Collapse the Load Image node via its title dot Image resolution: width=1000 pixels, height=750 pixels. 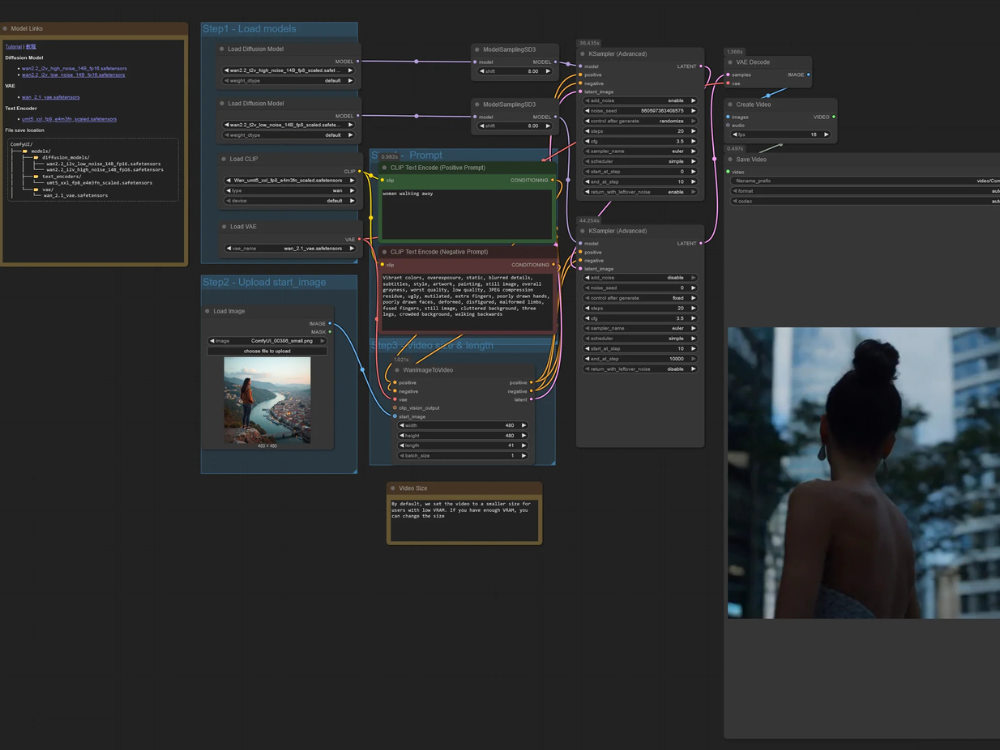tap(207, 311)
